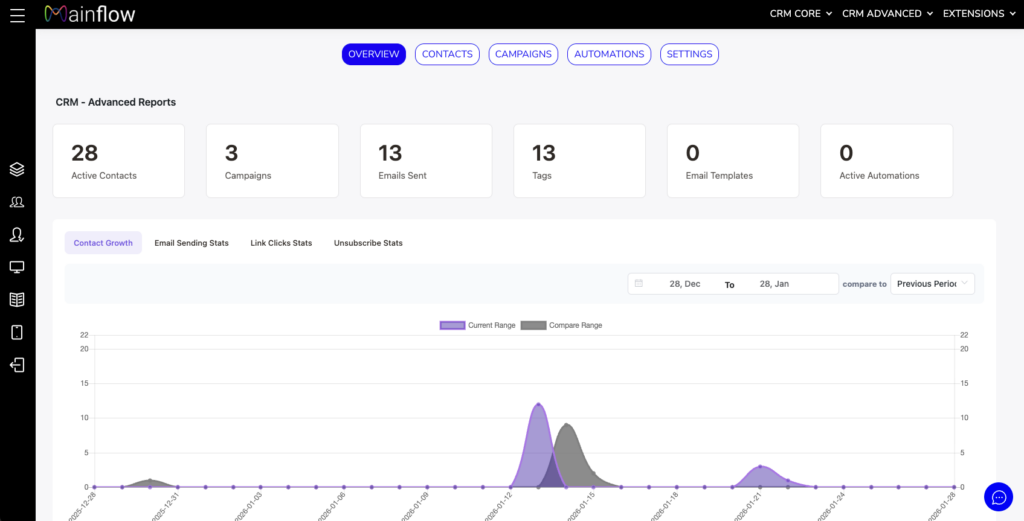Screen dimensions: 1024x521
Task: Click the mobile phone sidebar icon
Action: pyautogui.click(x=17, y=332)
